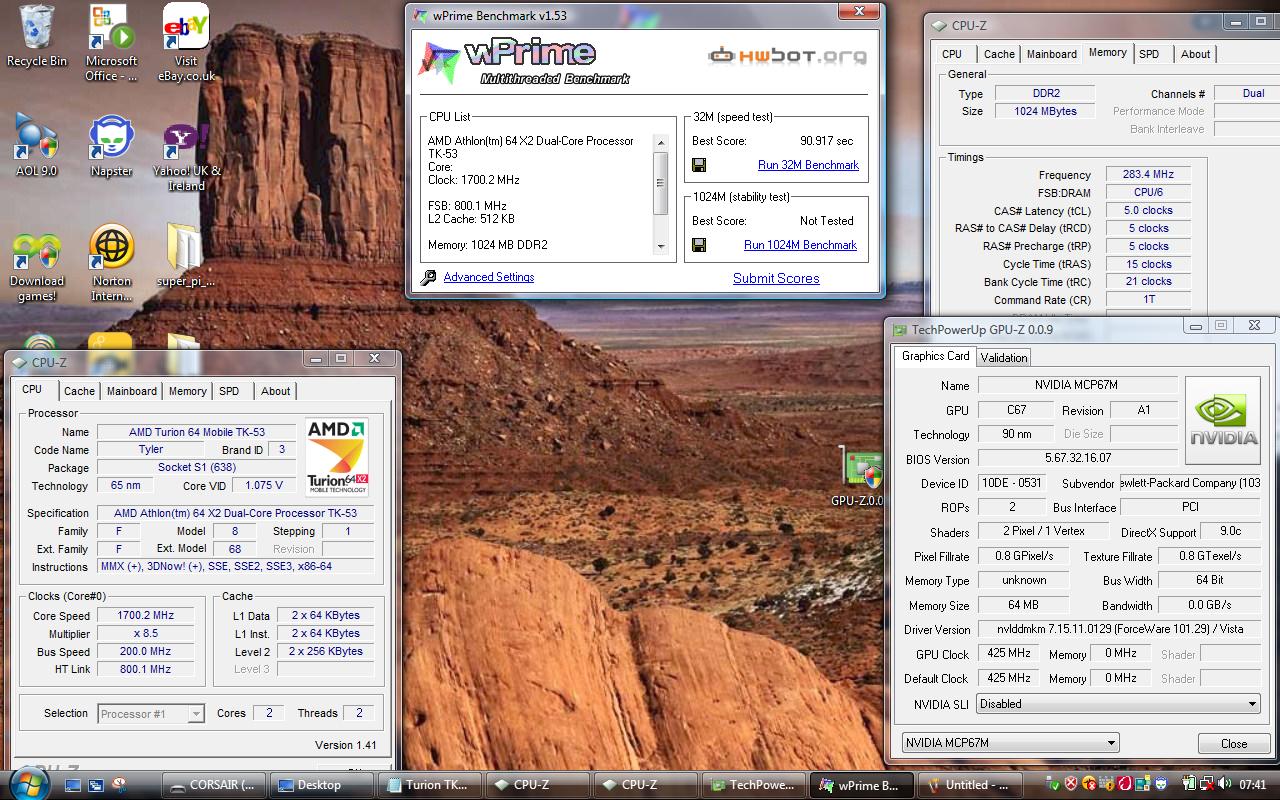Open the Memory tab in left CPU-Z window
Image resolution: width=1280 pixels, height=800 pixels.
tap(187, 391)
